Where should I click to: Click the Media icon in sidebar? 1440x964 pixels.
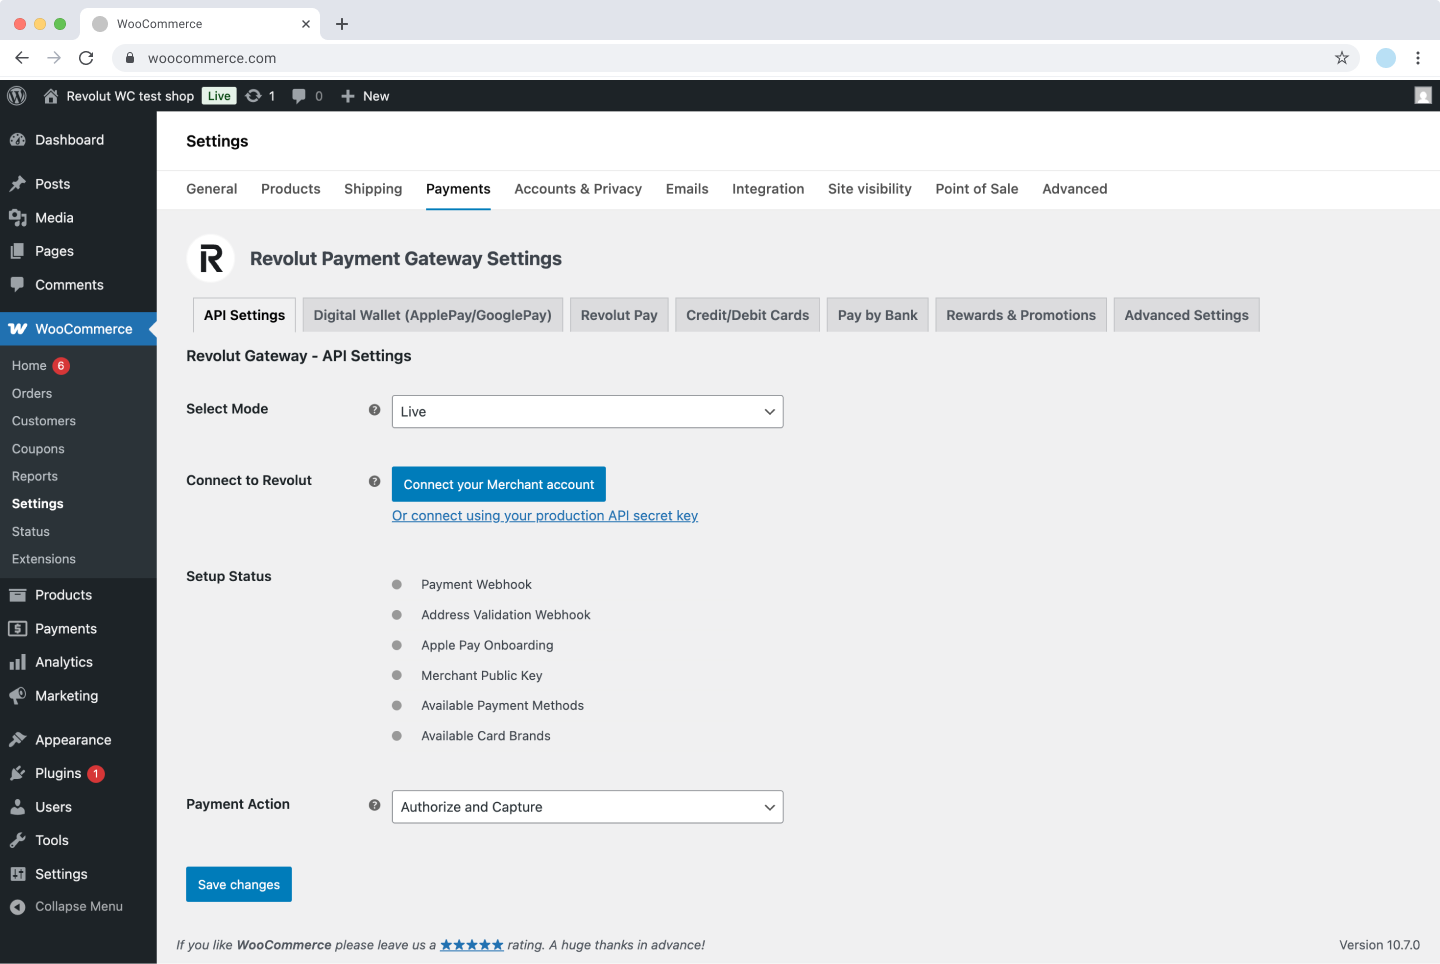point(17,218)
